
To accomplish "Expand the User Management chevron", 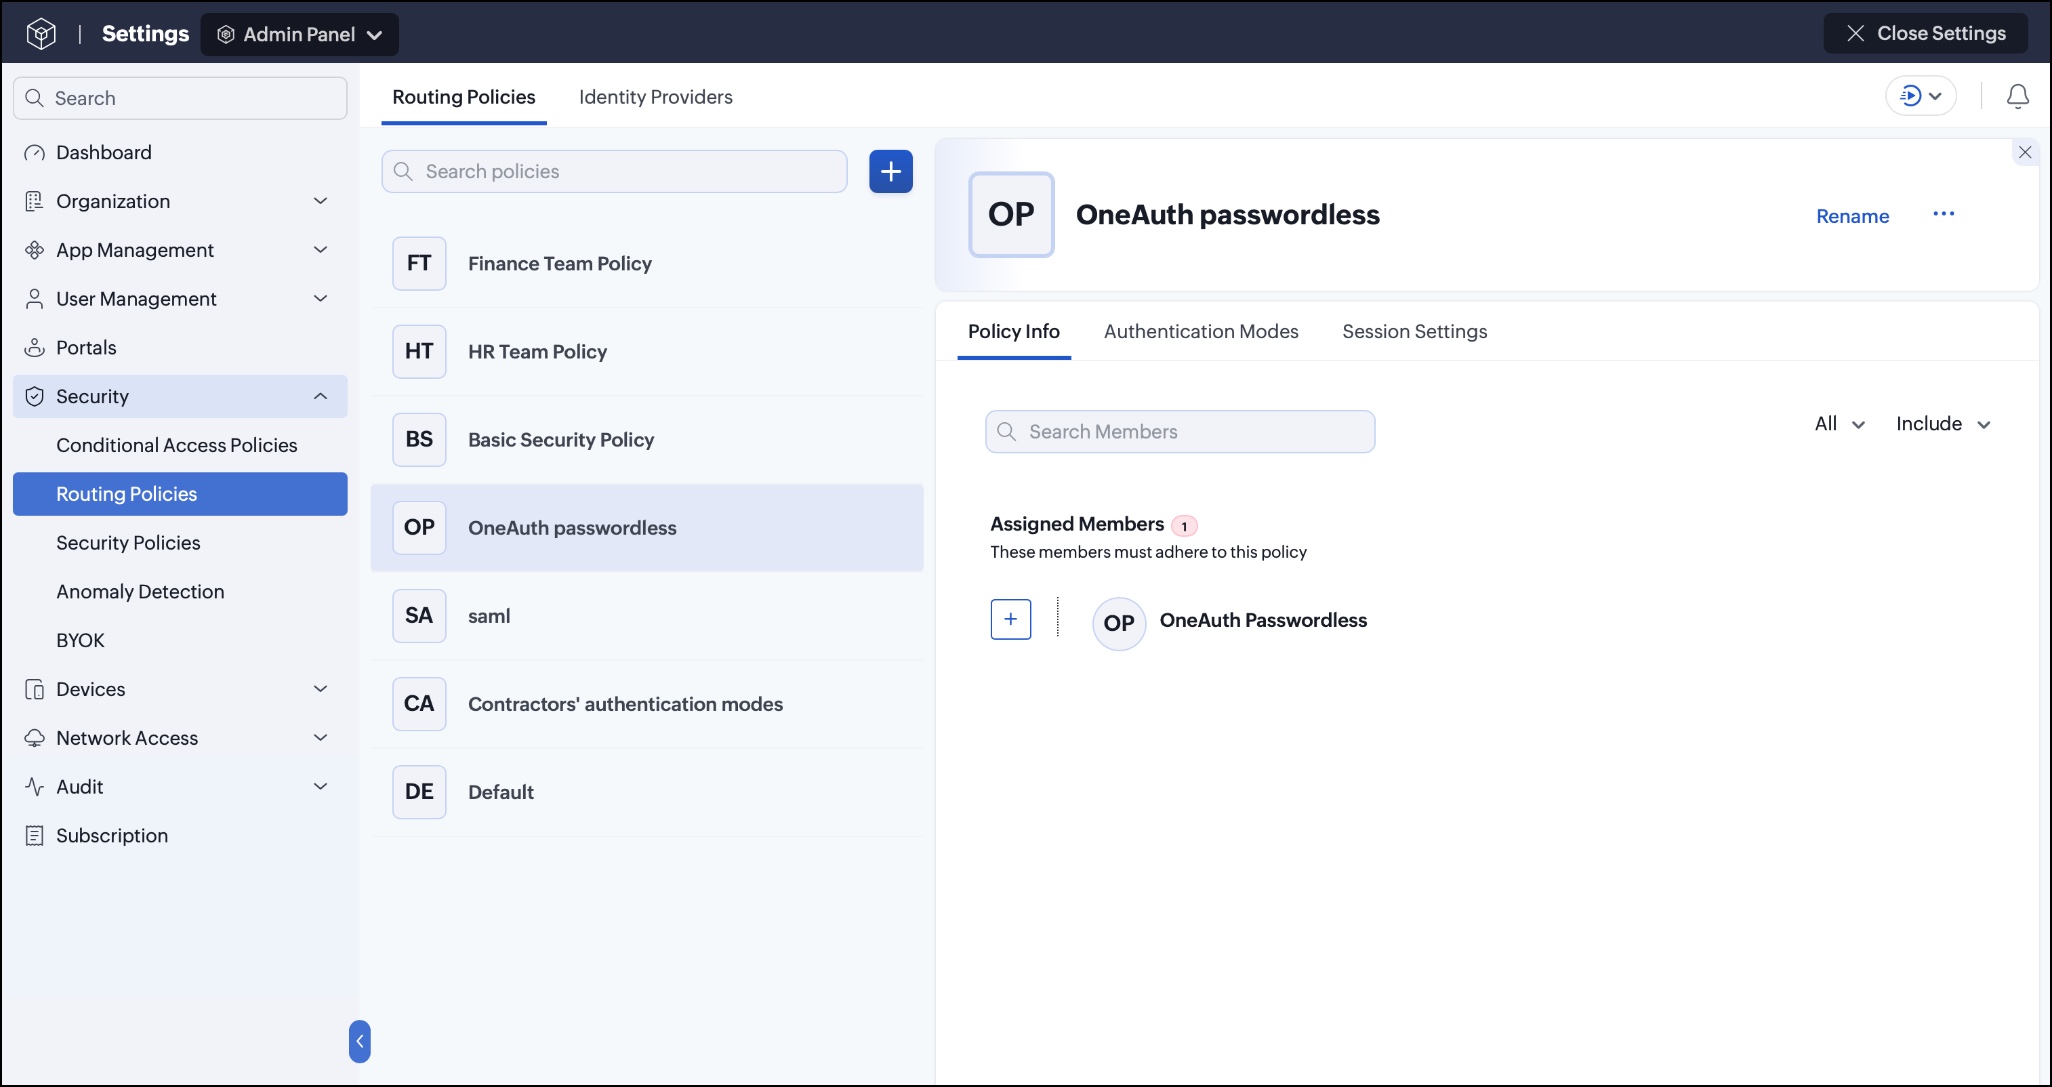I will click(321, 299).
